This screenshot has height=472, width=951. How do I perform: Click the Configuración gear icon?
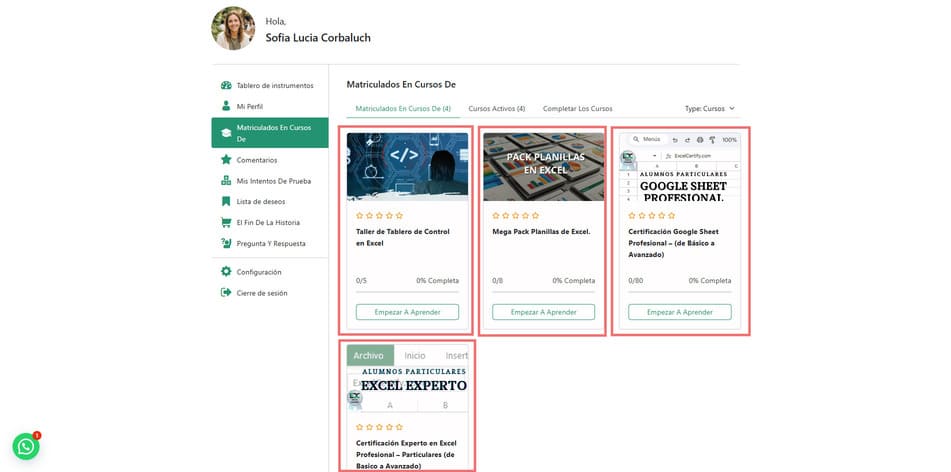tap(226, 272)
